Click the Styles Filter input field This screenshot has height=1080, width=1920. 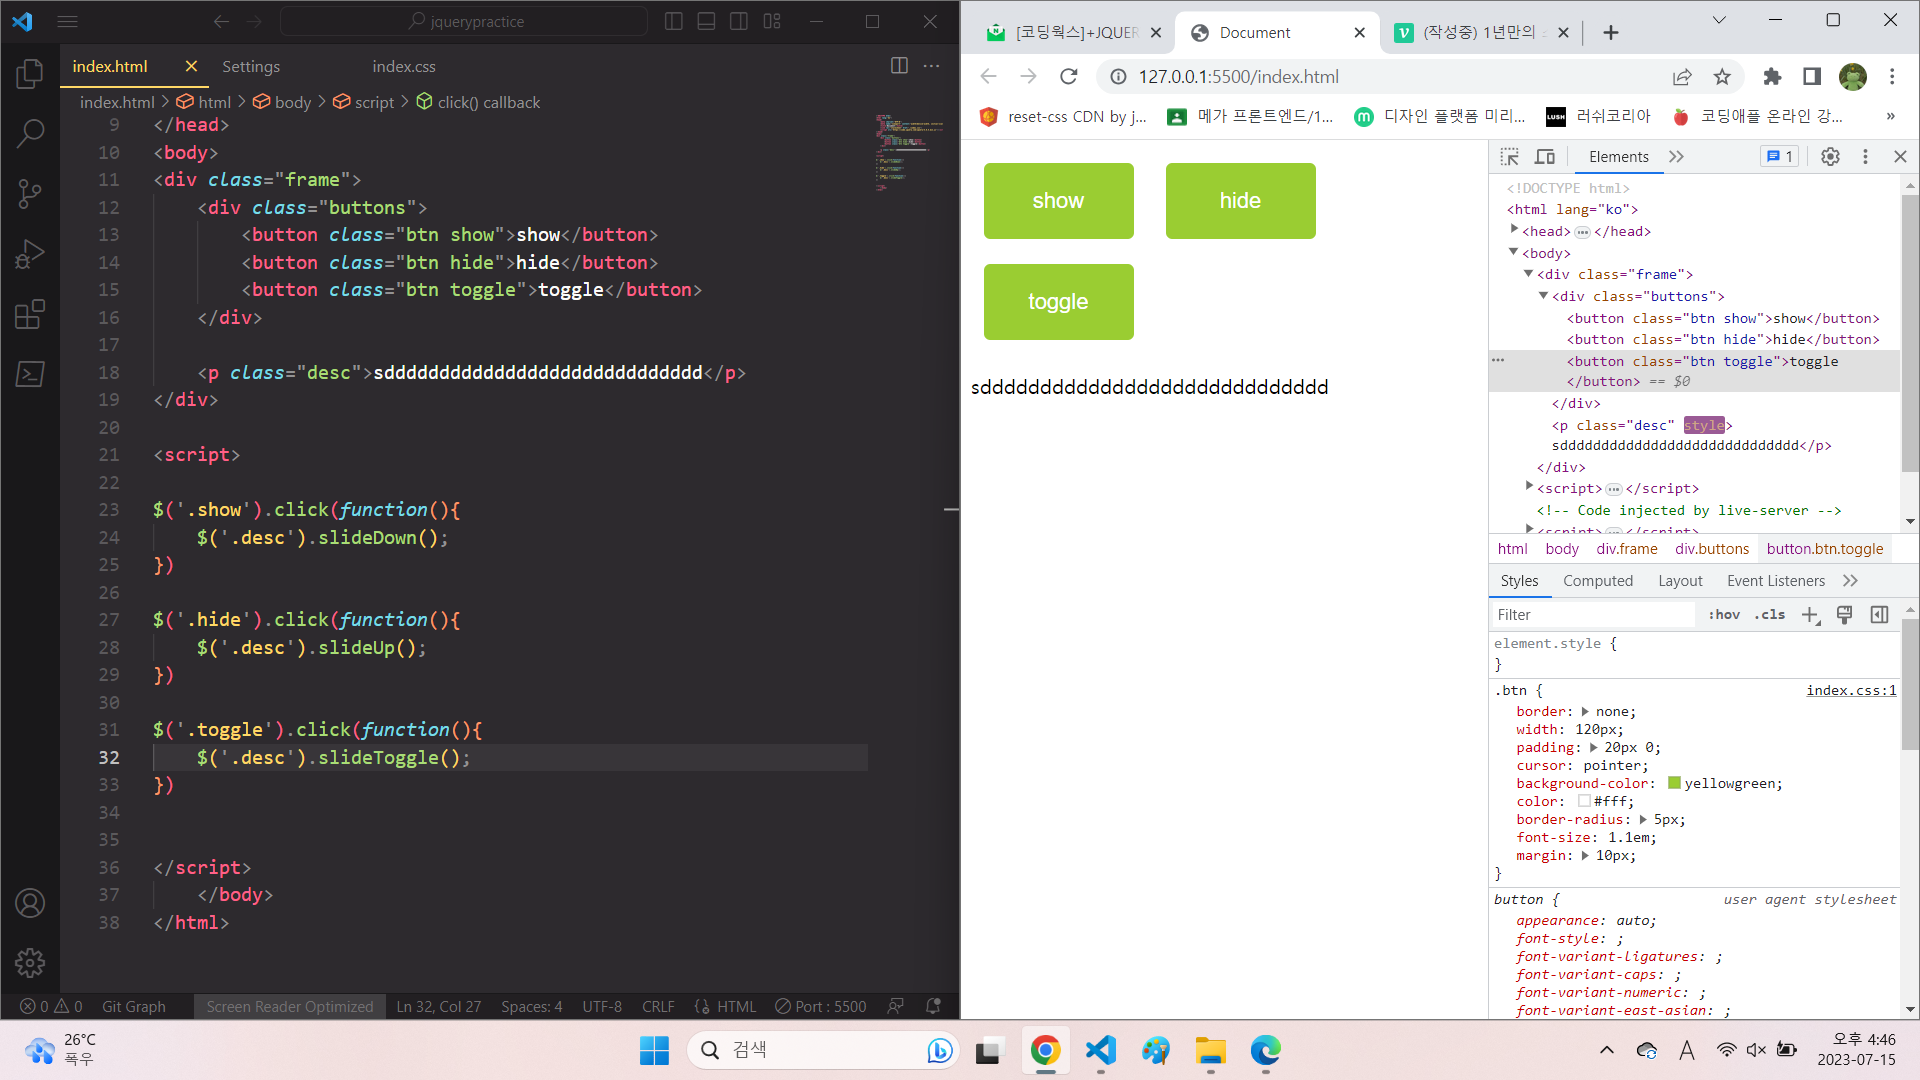tap(1593, 615)
